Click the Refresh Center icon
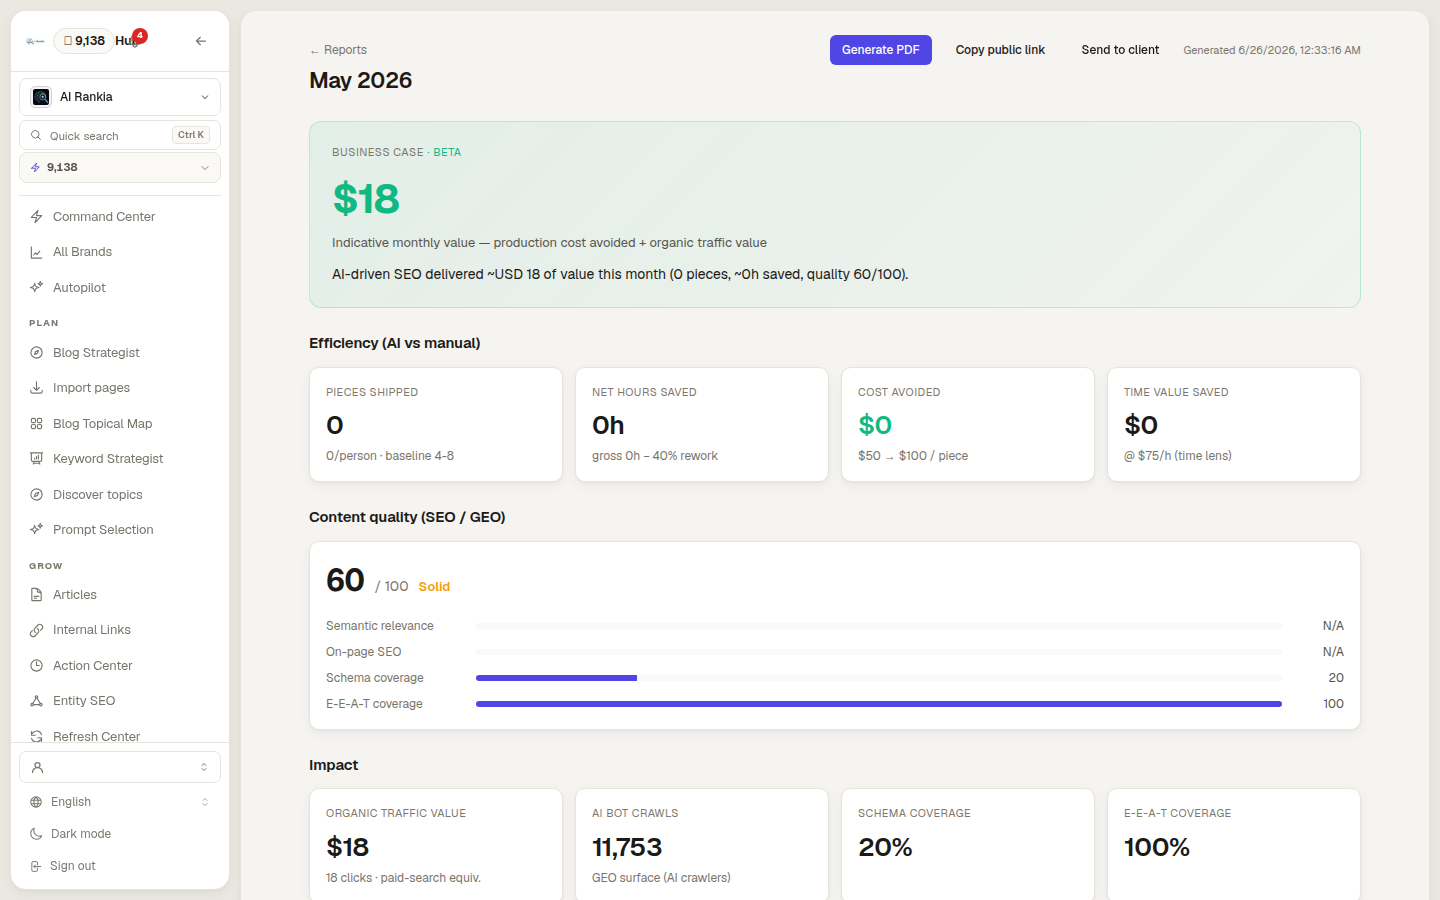 pyautogui.click(x=36, y=736)
